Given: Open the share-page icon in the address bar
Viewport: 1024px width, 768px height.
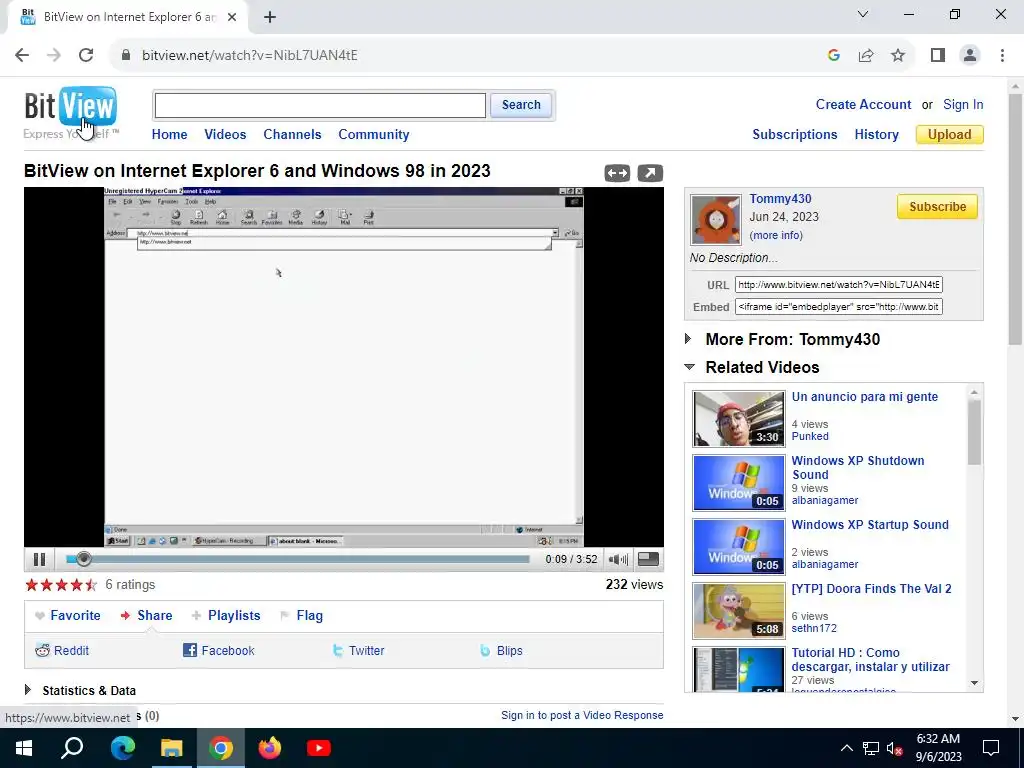Looking at the screenshot, I should (x=866, y=56).
